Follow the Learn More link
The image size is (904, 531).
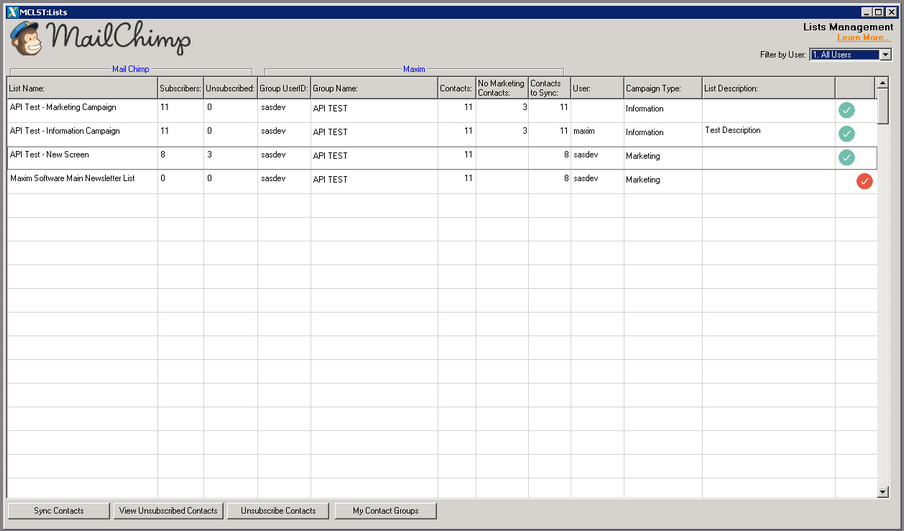point(864,37)
